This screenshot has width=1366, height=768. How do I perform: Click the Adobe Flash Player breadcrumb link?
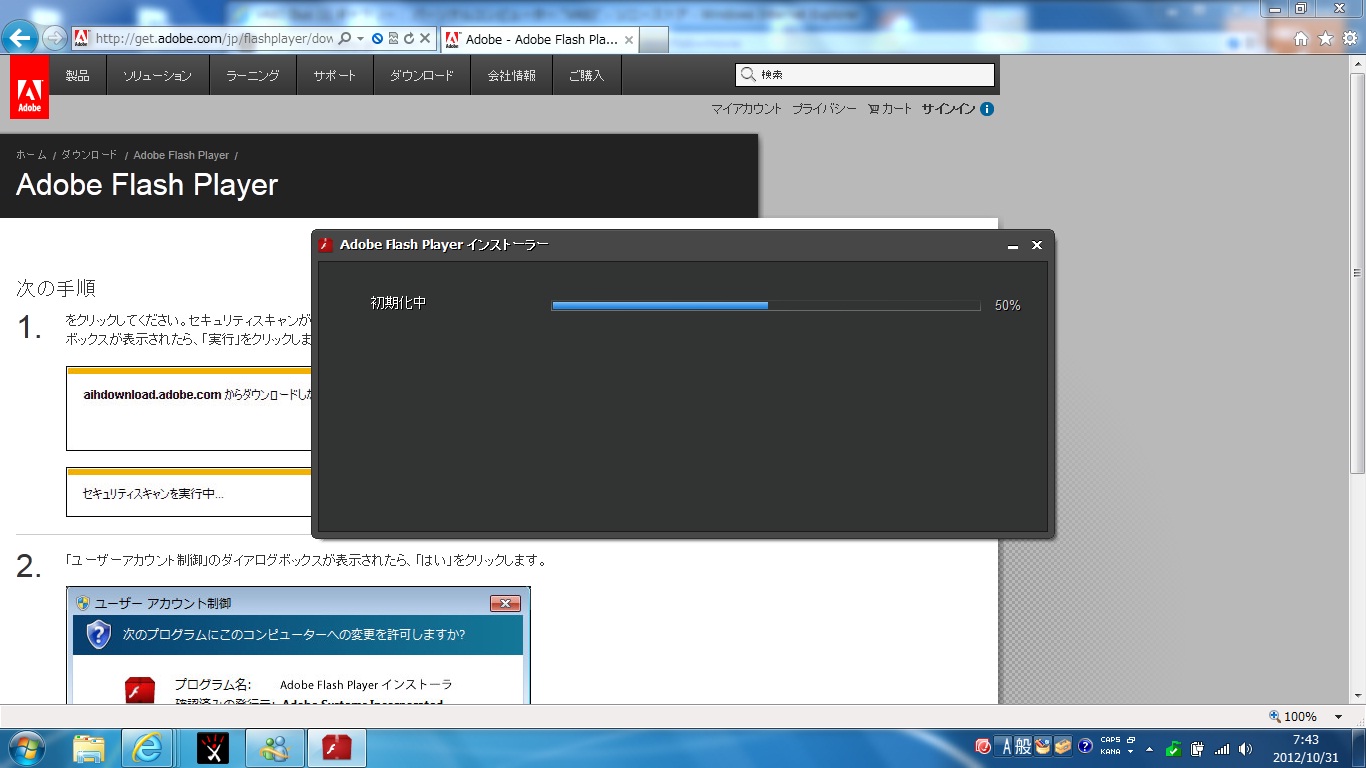pyautogui.click(x=181, y=155)
